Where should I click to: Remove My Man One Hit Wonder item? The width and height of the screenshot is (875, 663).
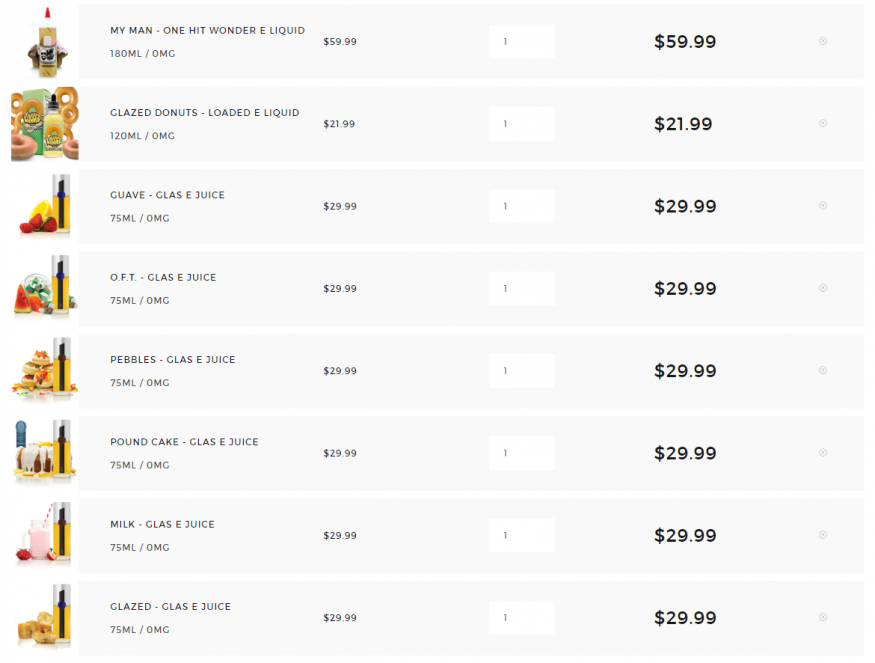(x=823, y=41)
